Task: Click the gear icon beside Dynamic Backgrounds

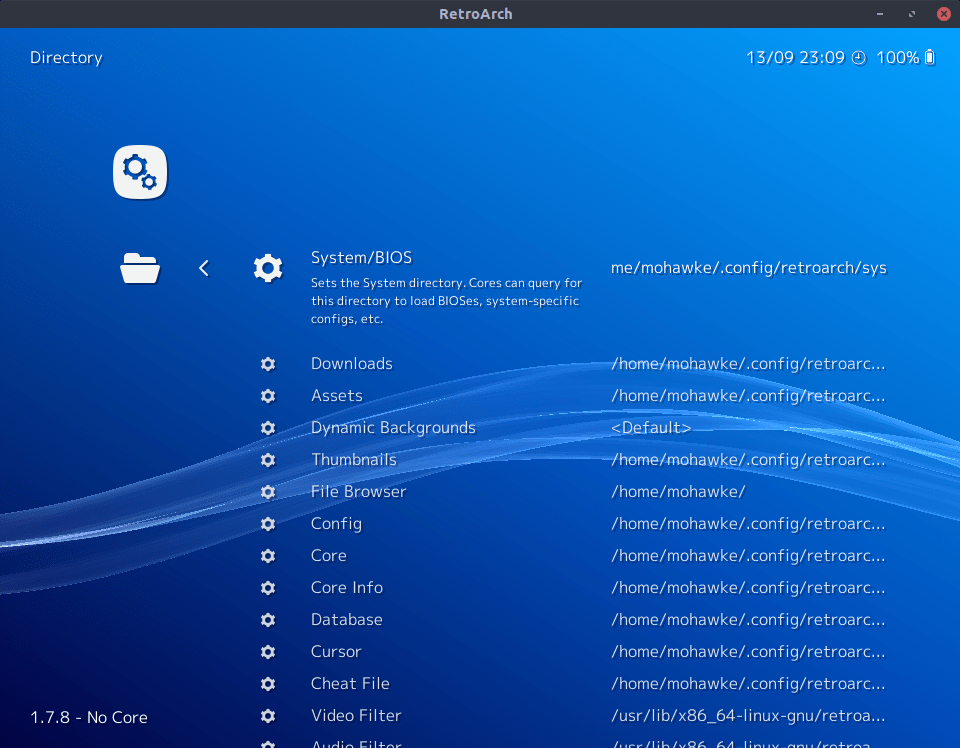Action: point(268,428)
